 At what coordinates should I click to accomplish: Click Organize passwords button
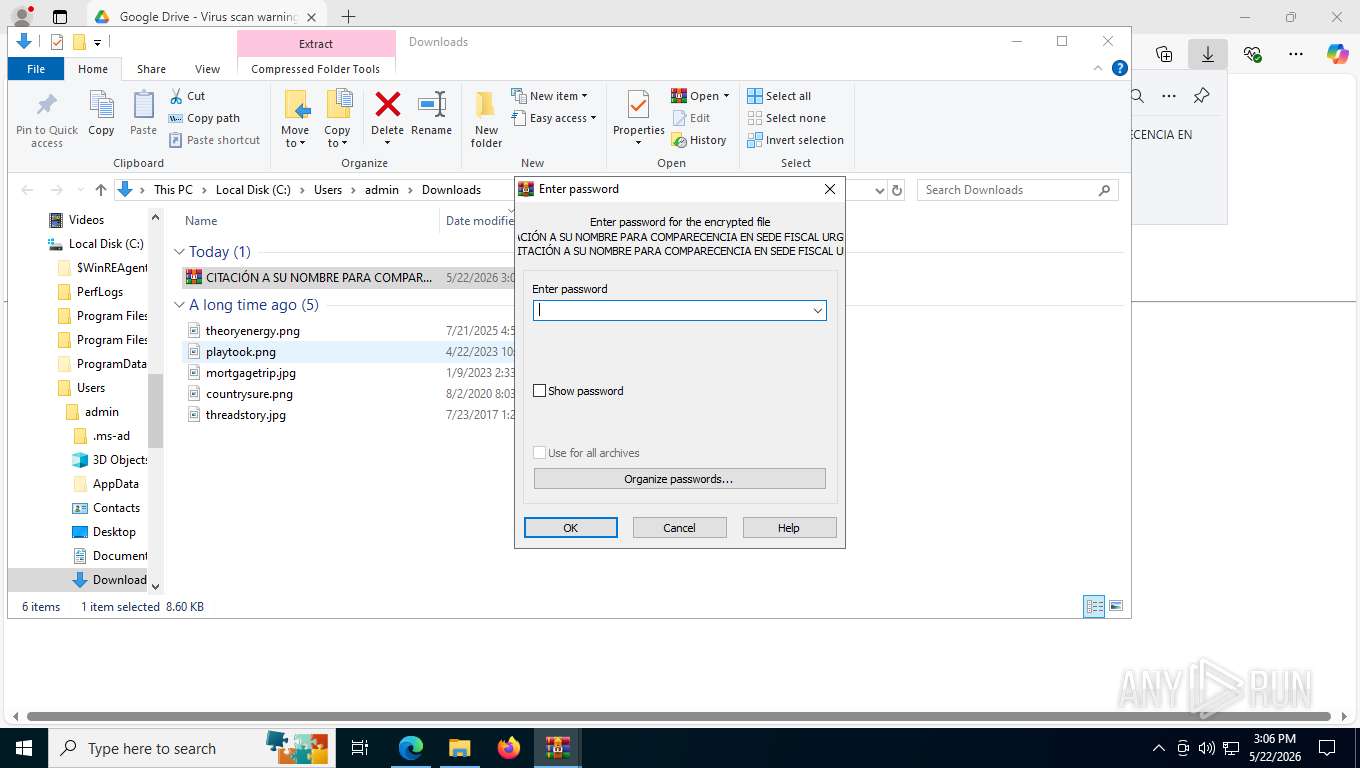pos(679,479)
